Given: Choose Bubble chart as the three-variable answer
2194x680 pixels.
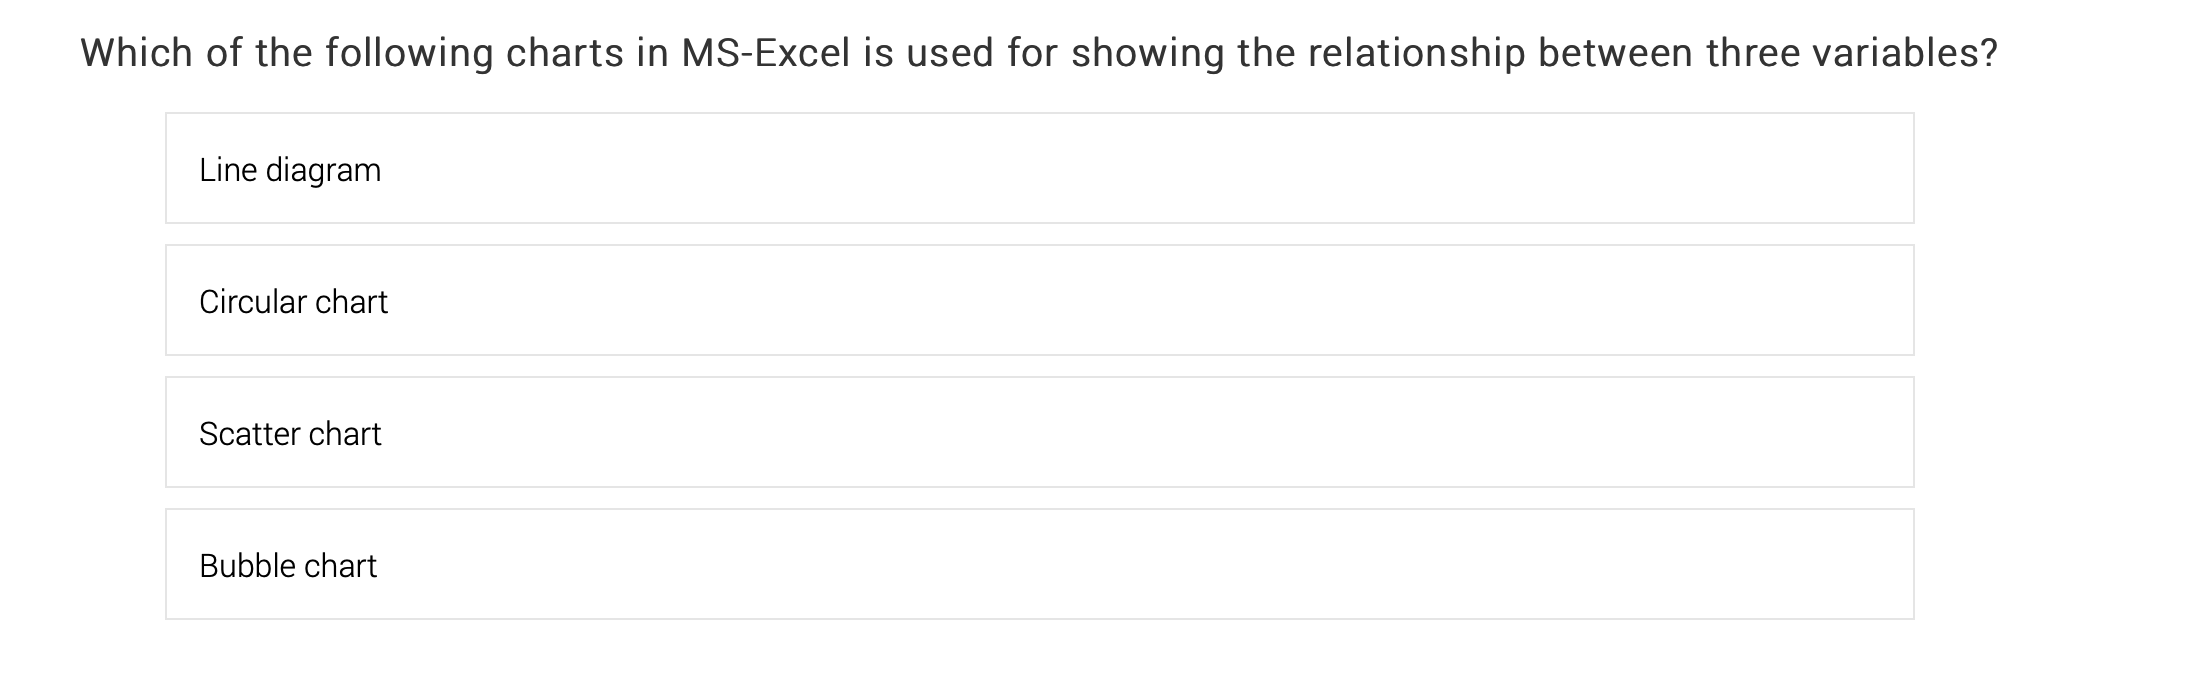Looking at the screenshot, I should pyautogui.click(x=1040, y=564).
